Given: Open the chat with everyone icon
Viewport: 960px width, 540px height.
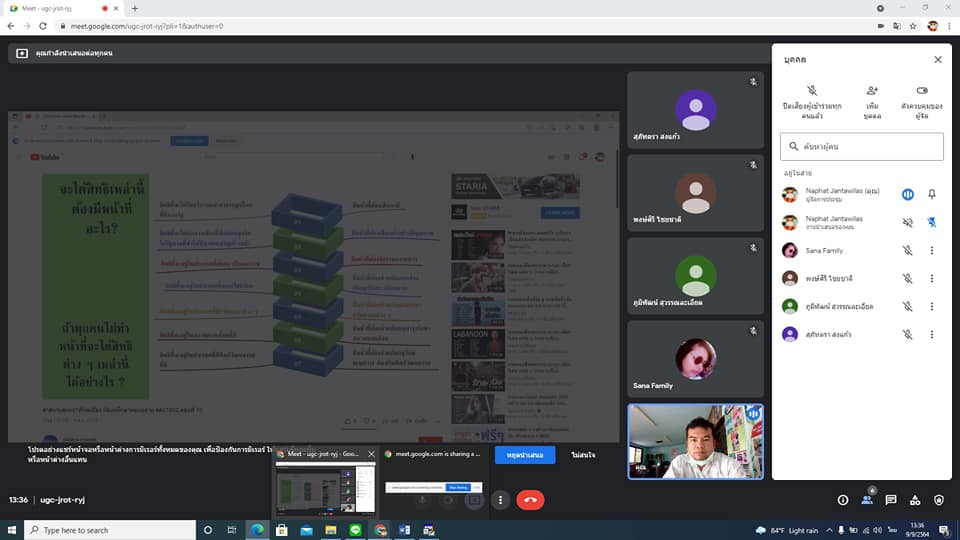Looking at the screenshot, I should coord(891,500).
